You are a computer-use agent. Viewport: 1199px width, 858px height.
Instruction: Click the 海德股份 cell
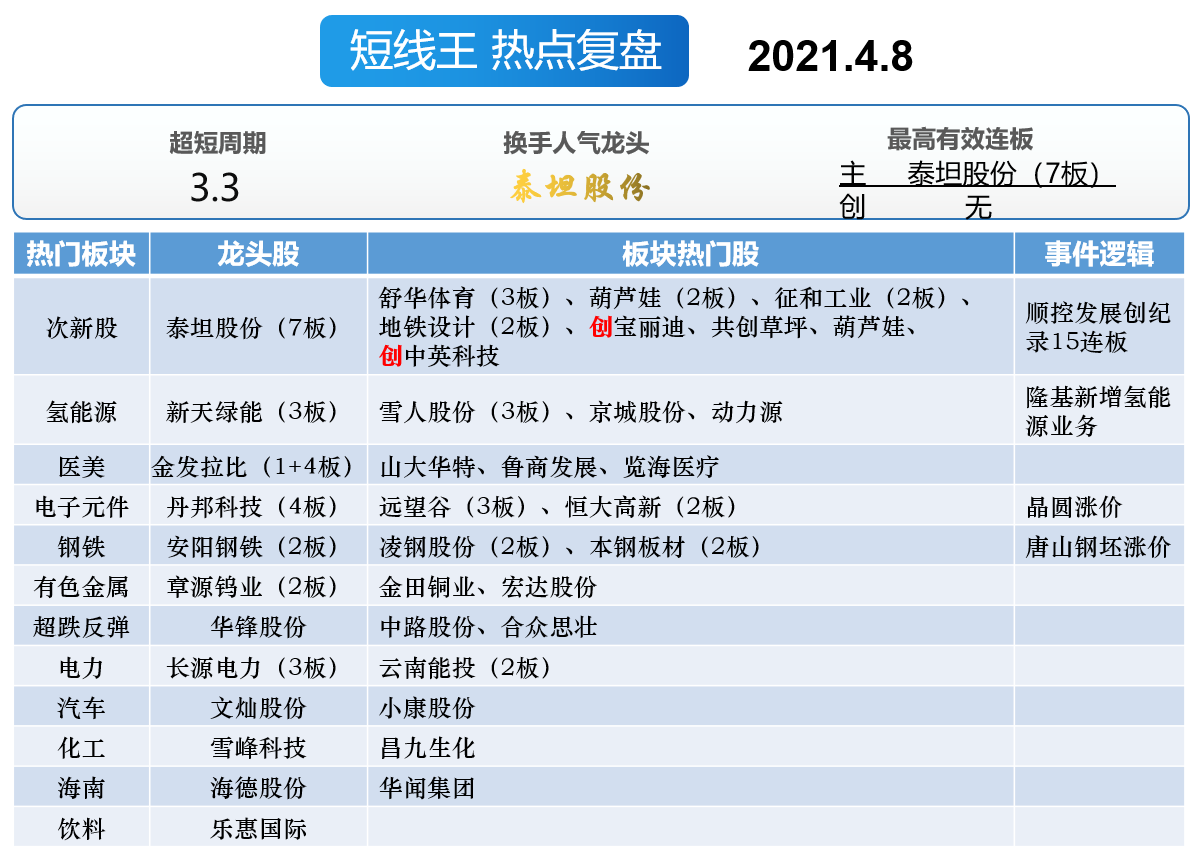tap(258, 788)
